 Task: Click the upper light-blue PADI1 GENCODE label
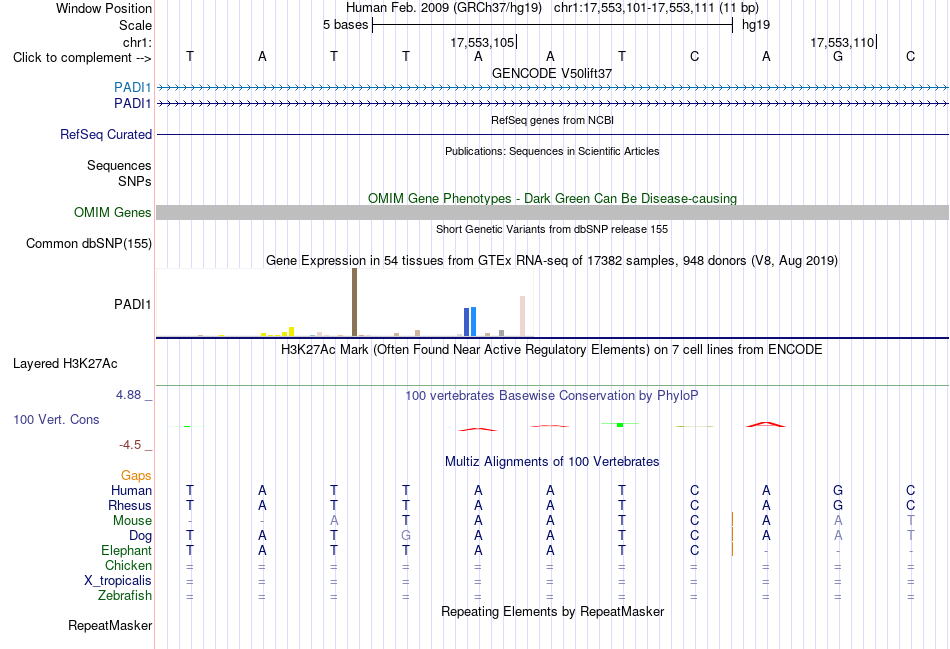(x=132, y=88)
